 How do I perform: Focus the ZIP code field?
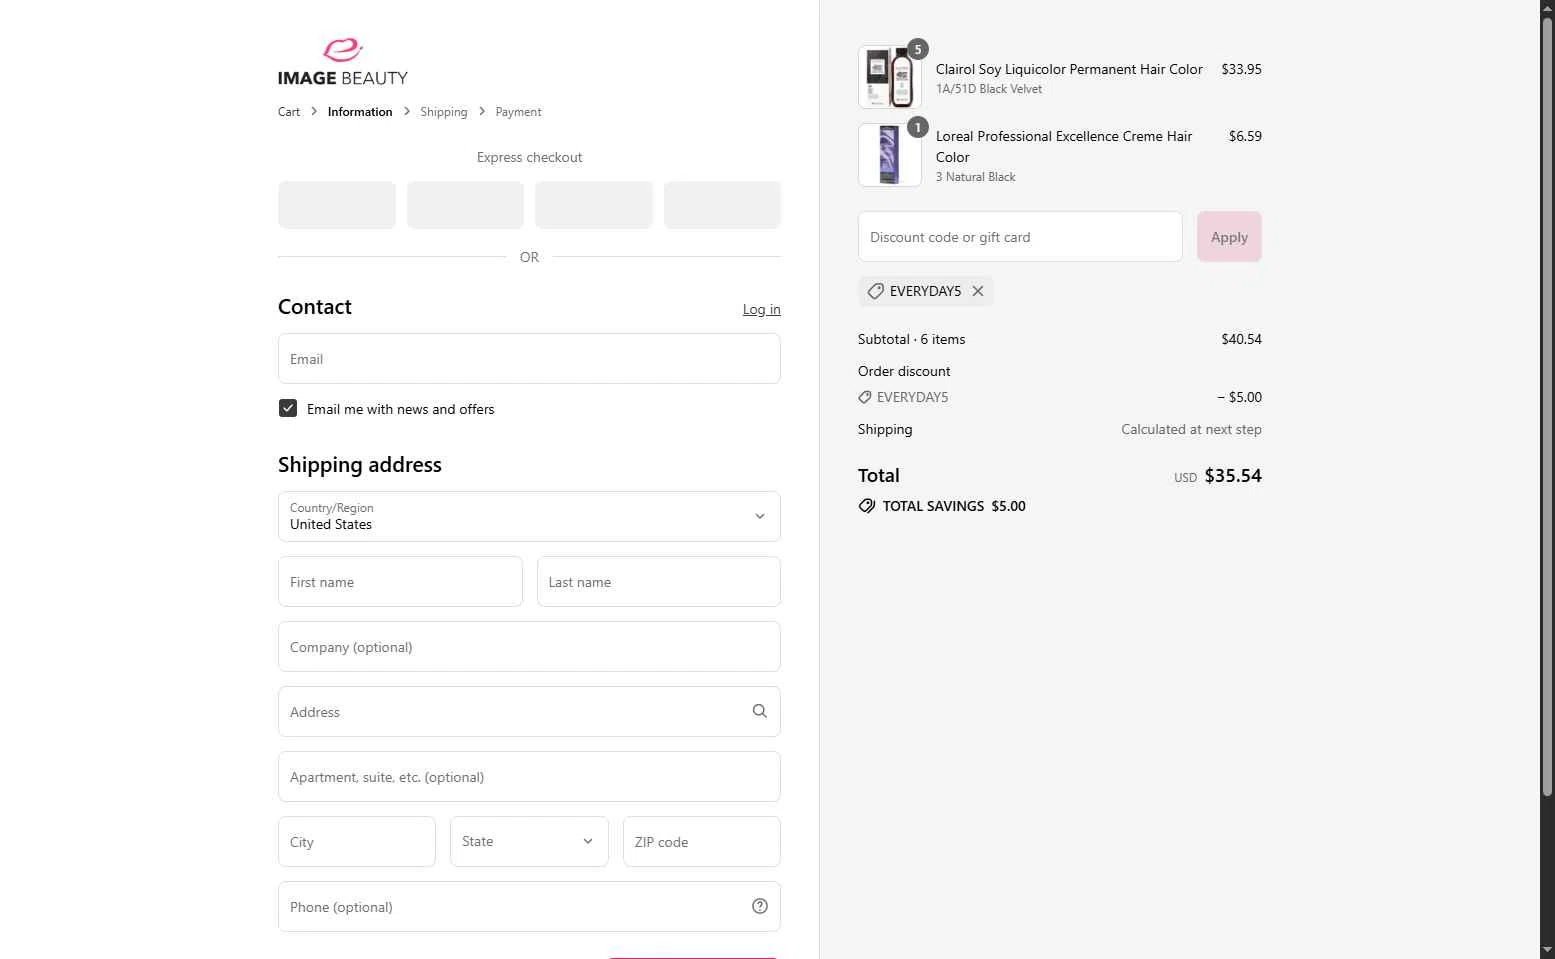click(702, 841)
